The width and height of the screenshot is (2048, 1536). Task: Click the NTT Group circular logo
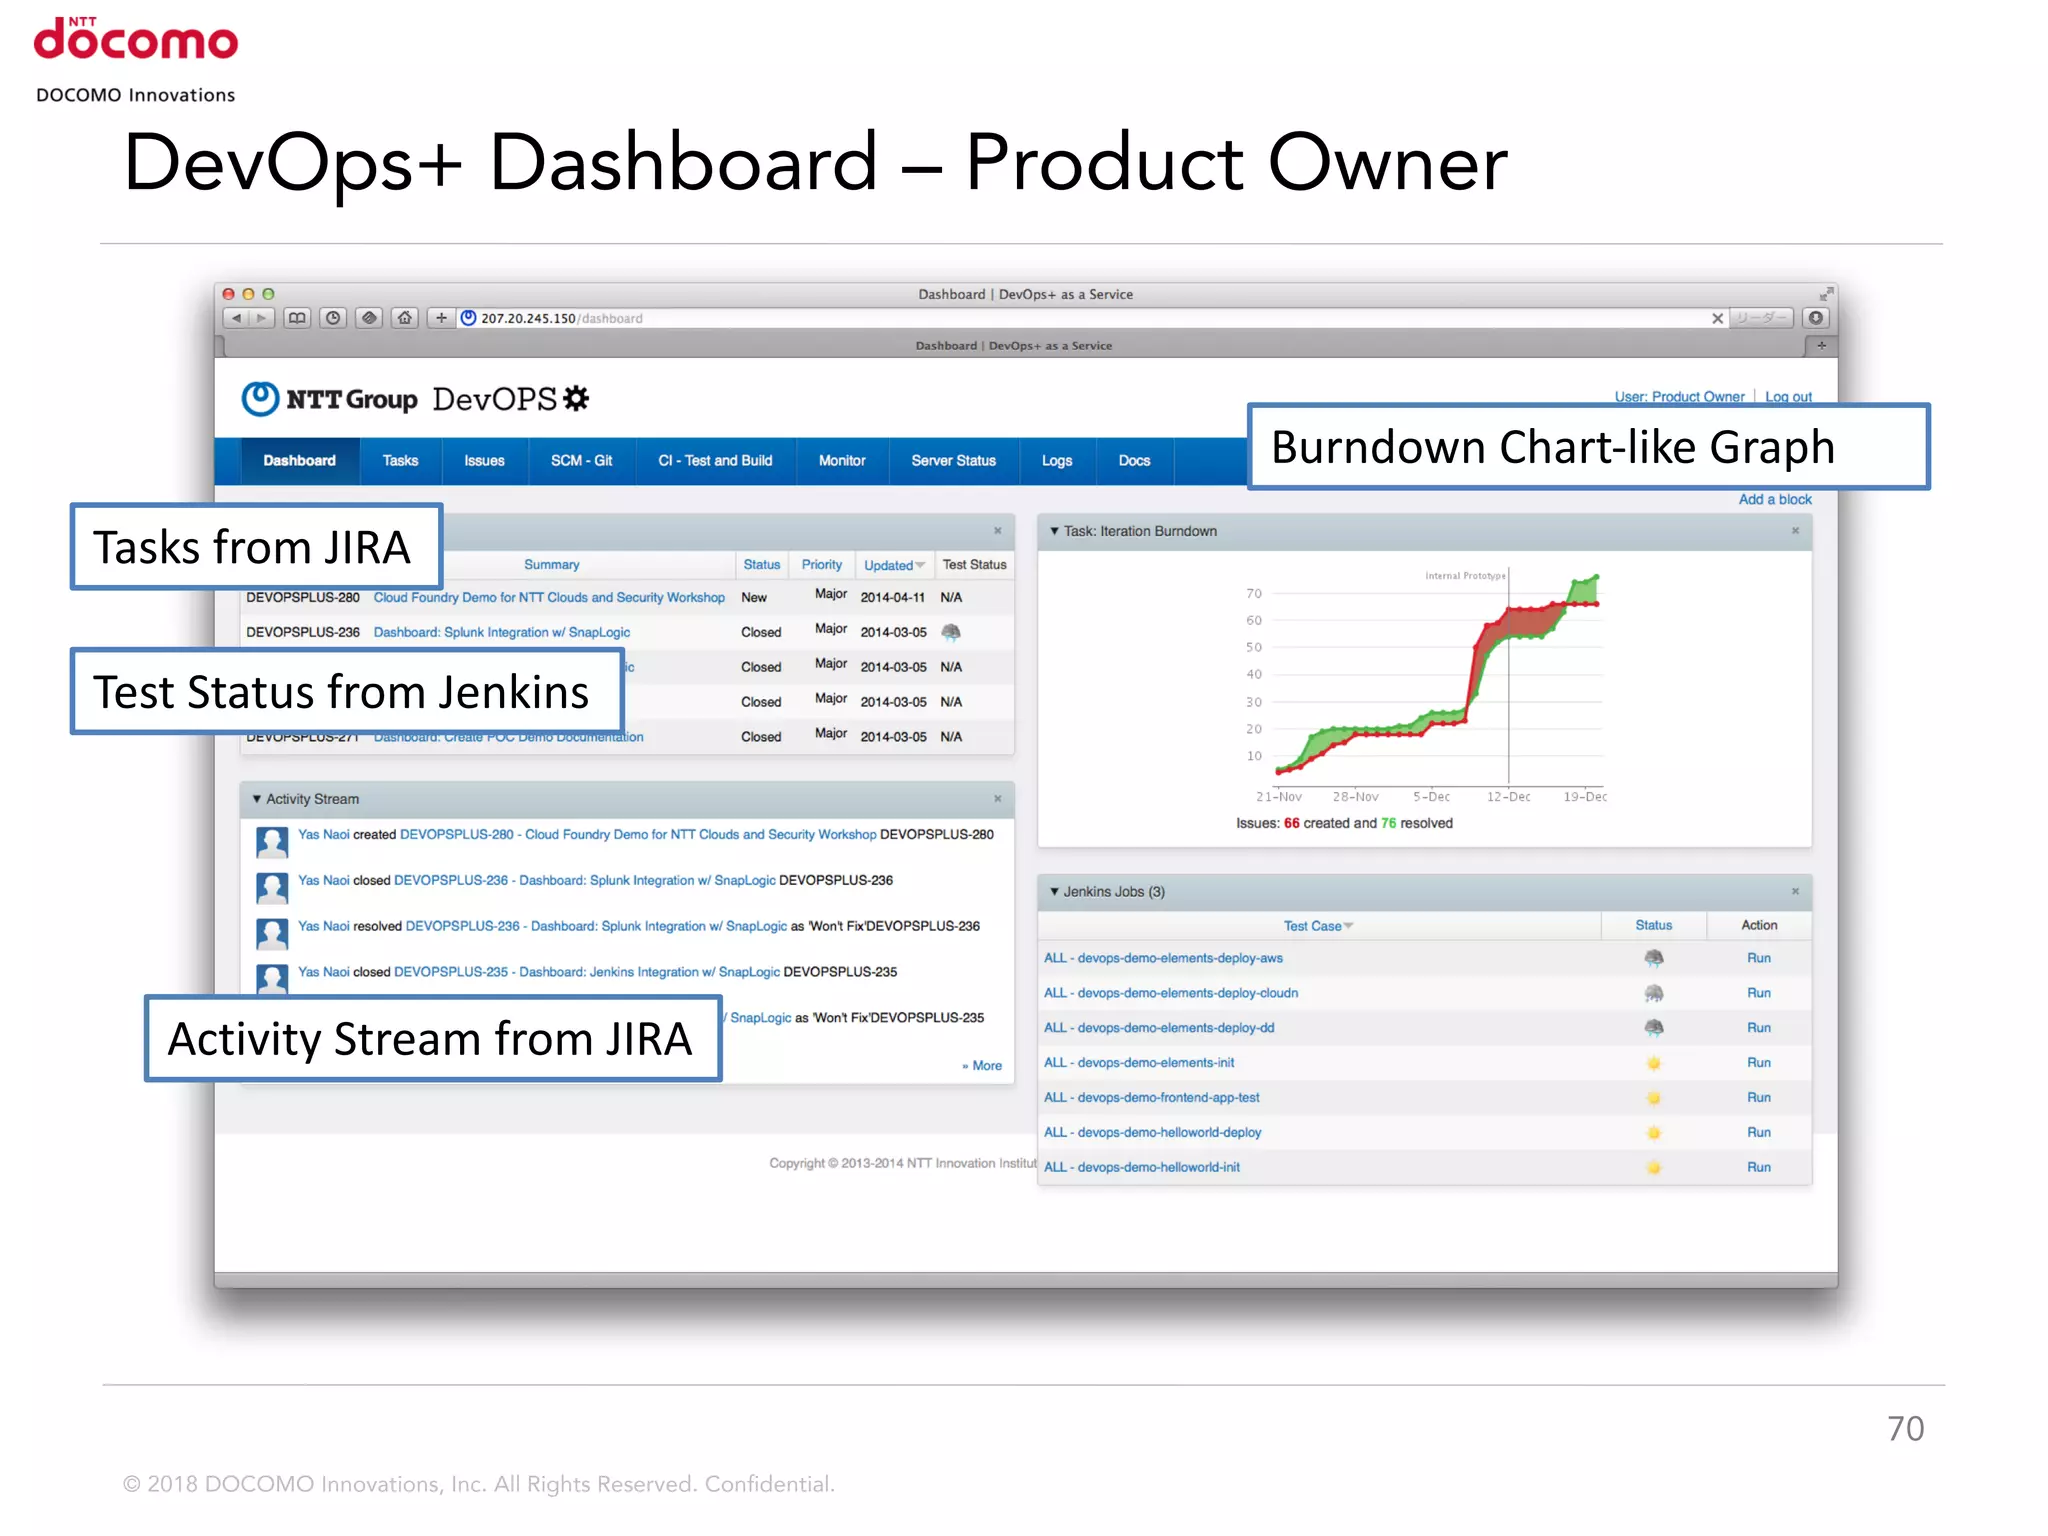click(260, 398)
